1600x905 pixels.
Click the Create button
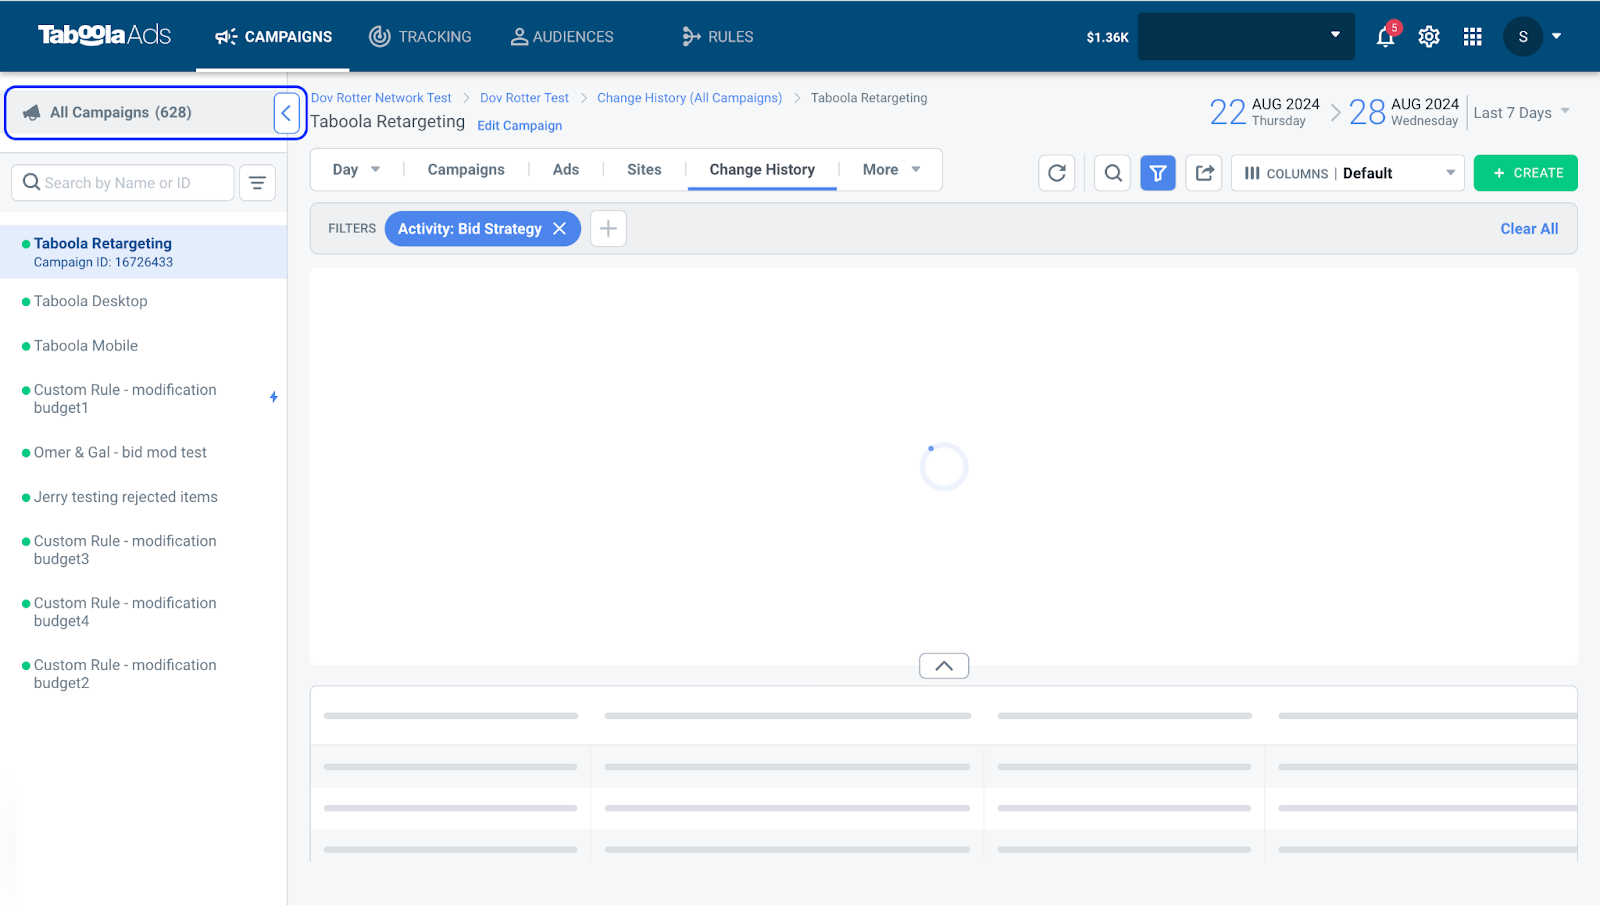point(1526,173)
